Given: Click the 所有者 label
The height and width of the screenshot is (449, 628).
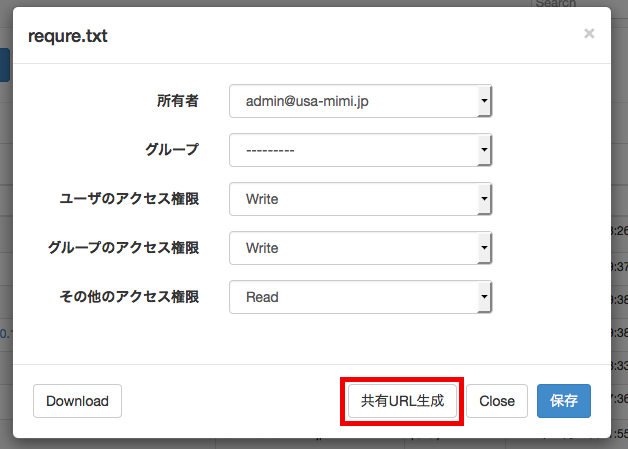Looking at the screenshot, I should pos(178,101).
